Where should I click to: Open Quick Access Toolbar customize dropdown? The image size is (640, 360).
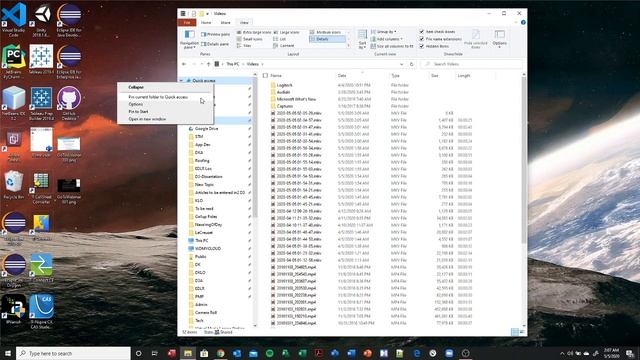(x=208, y=13)
